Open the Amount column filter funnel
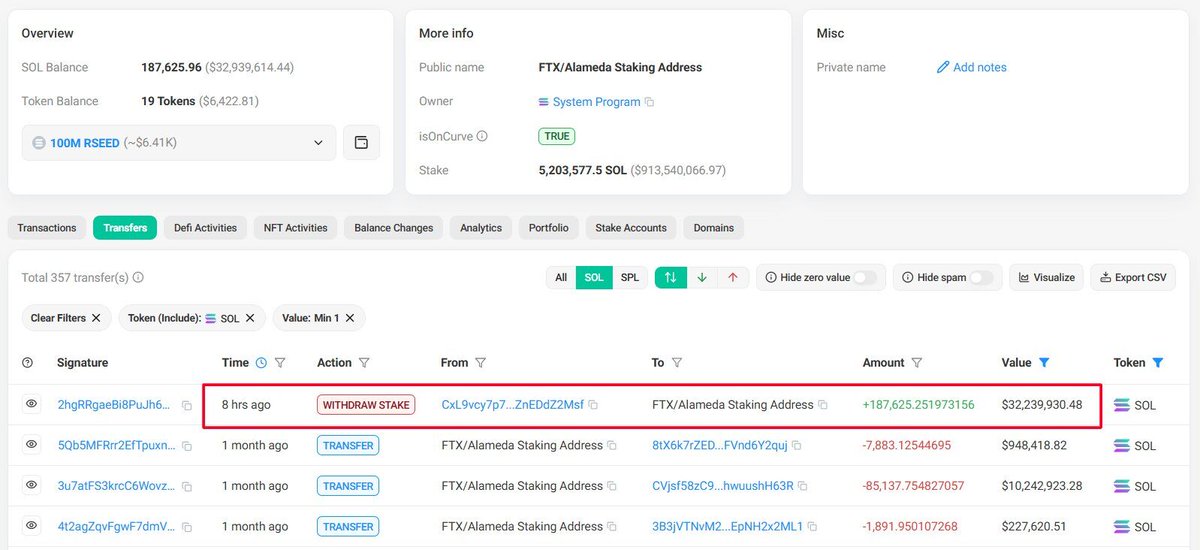The width and height of the screenshot is (1200, 550). pos(917,363)
